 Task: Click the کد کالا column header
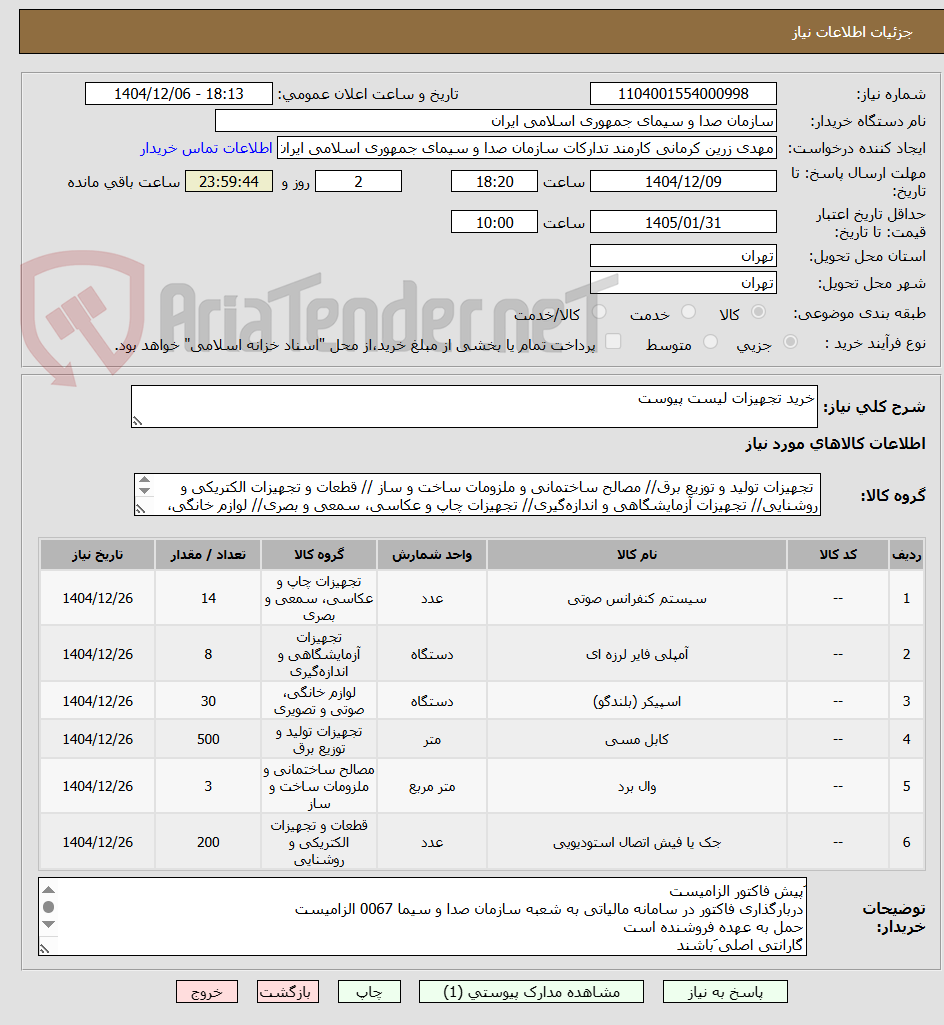[838, 555]
